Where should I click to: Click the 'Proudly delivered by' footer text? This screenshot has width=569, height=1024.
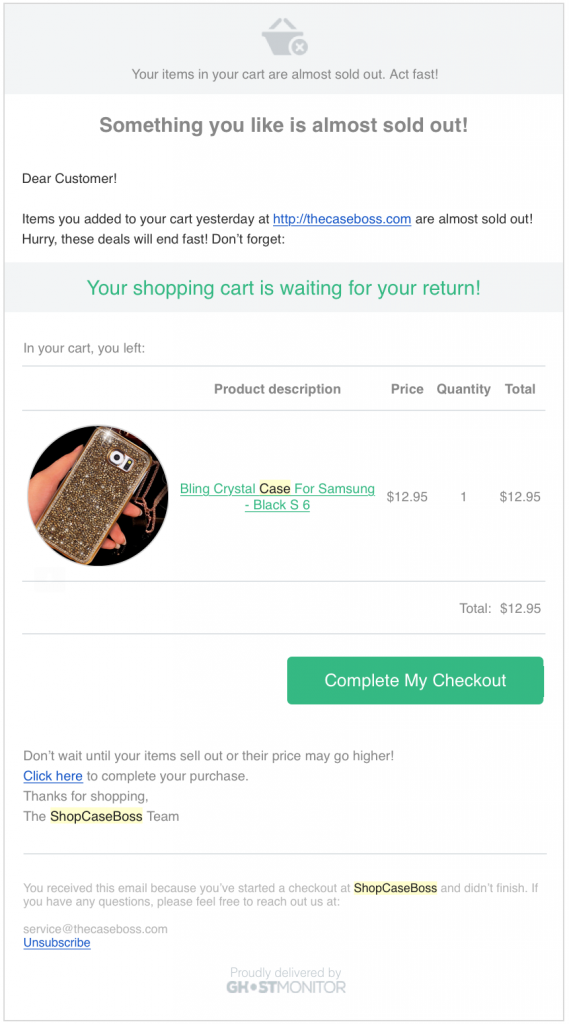[285, 973]
